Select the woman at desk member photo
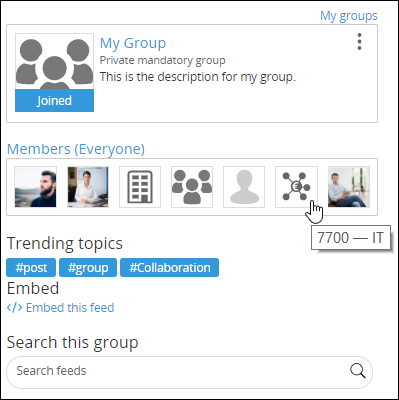This screenshot has width=399, height=400. tap(88, 187)
